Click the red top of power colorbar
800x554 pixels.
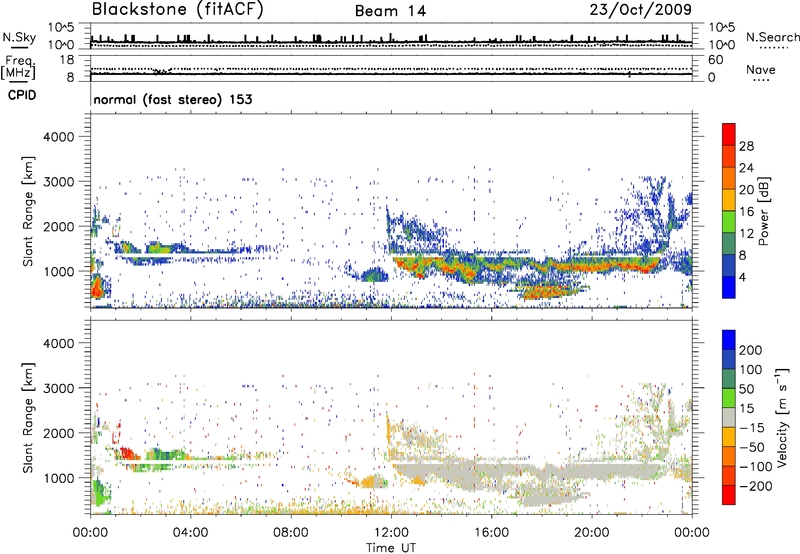tap(729, 134)
